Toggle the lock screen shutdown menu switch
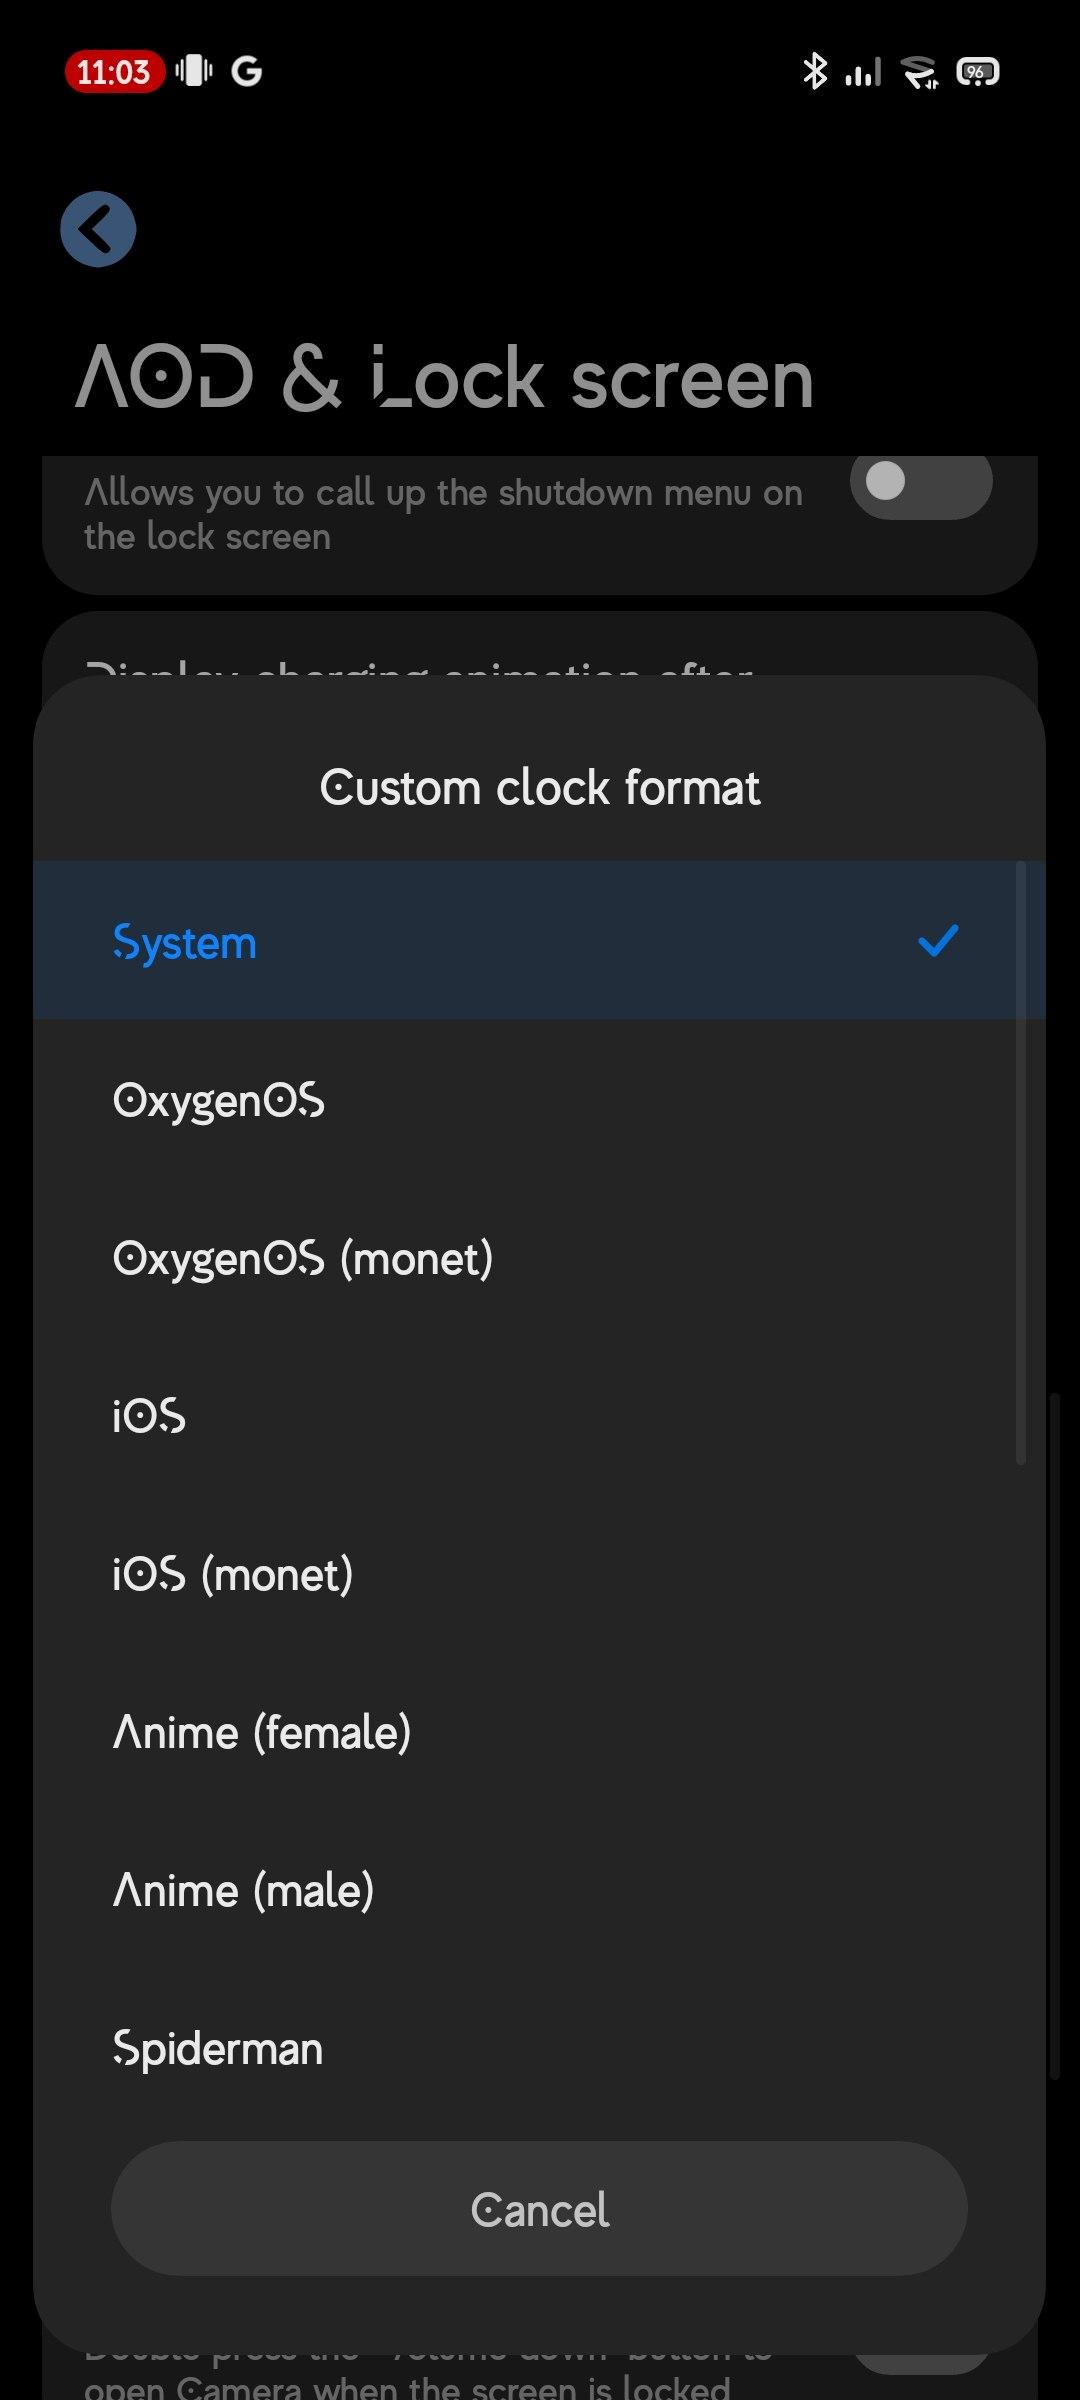1080x2400 pixels. pos(920,483)
